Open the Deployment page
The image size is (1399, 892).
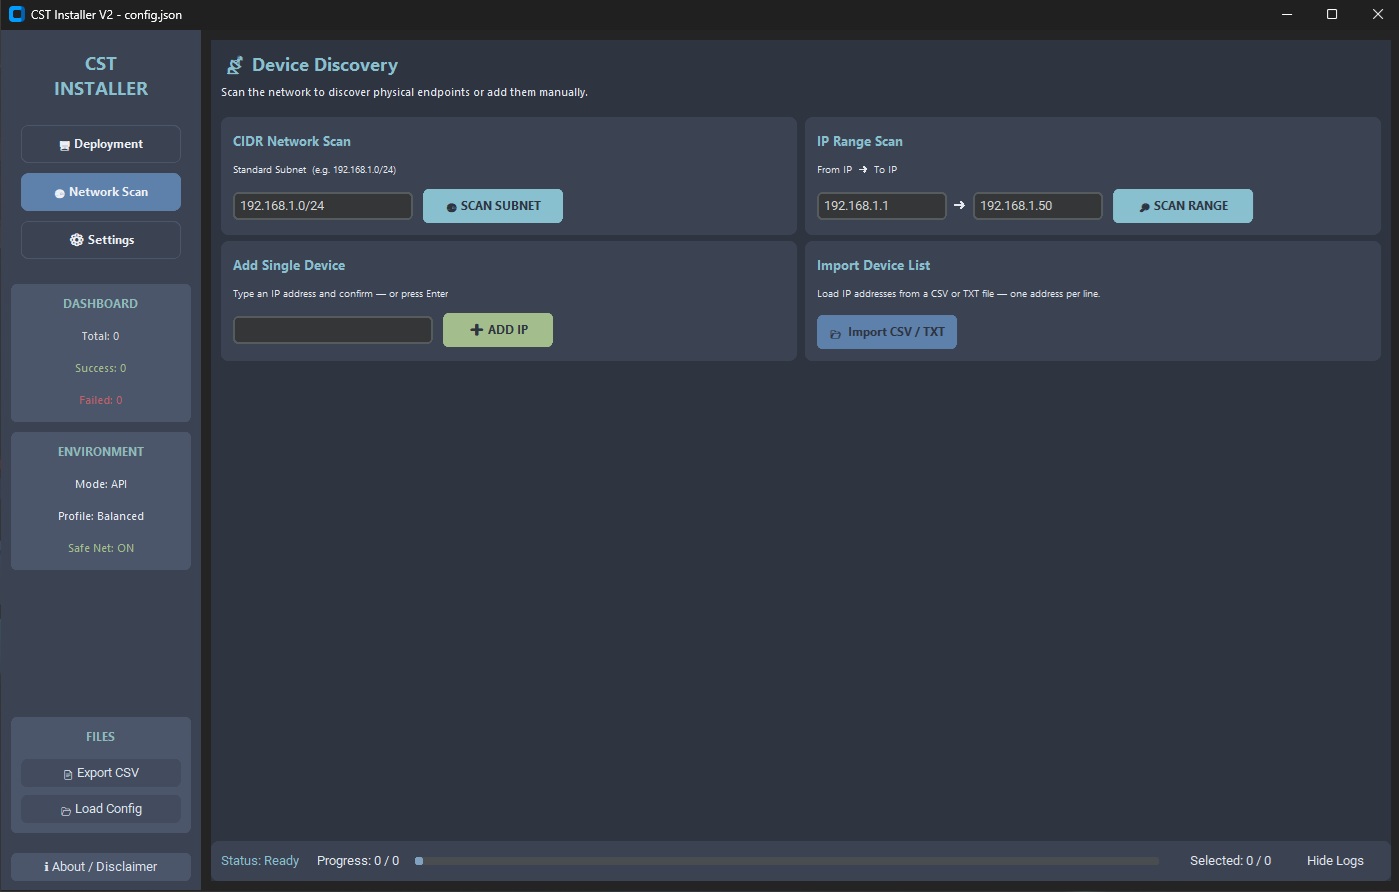tap(101, 144)
